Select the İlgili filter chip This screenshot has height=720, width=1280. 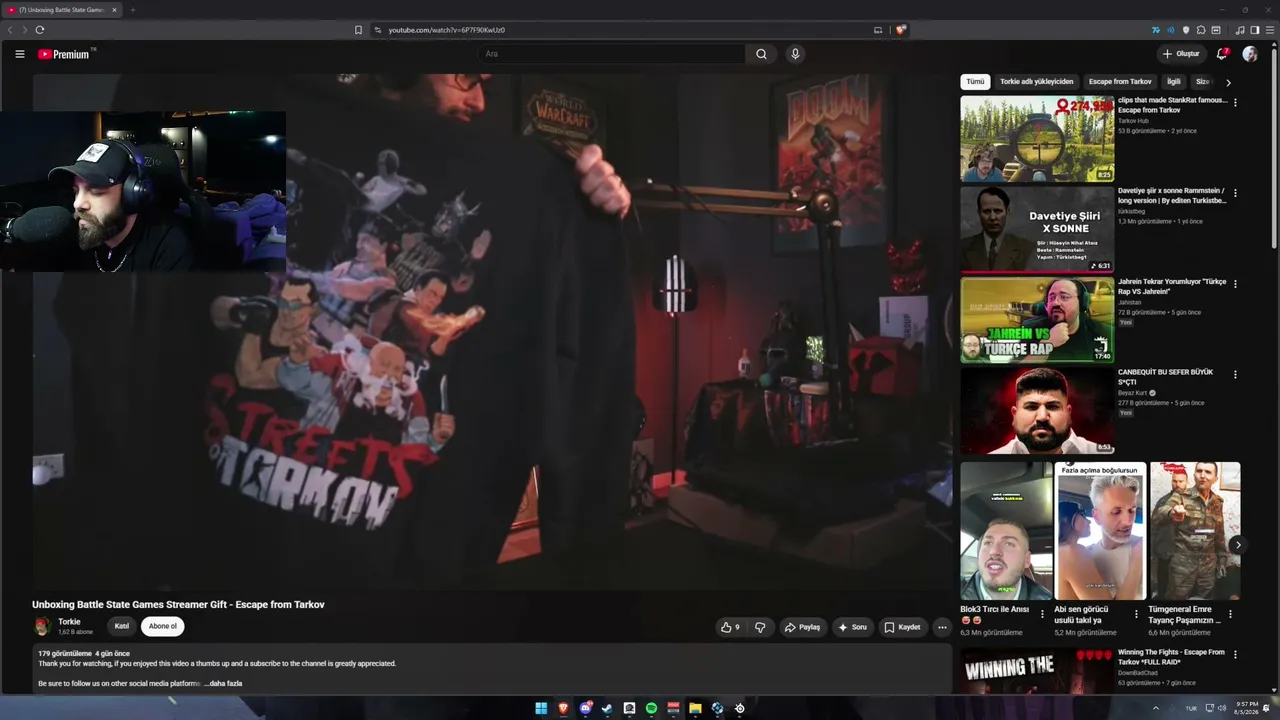pos(1174,82)
